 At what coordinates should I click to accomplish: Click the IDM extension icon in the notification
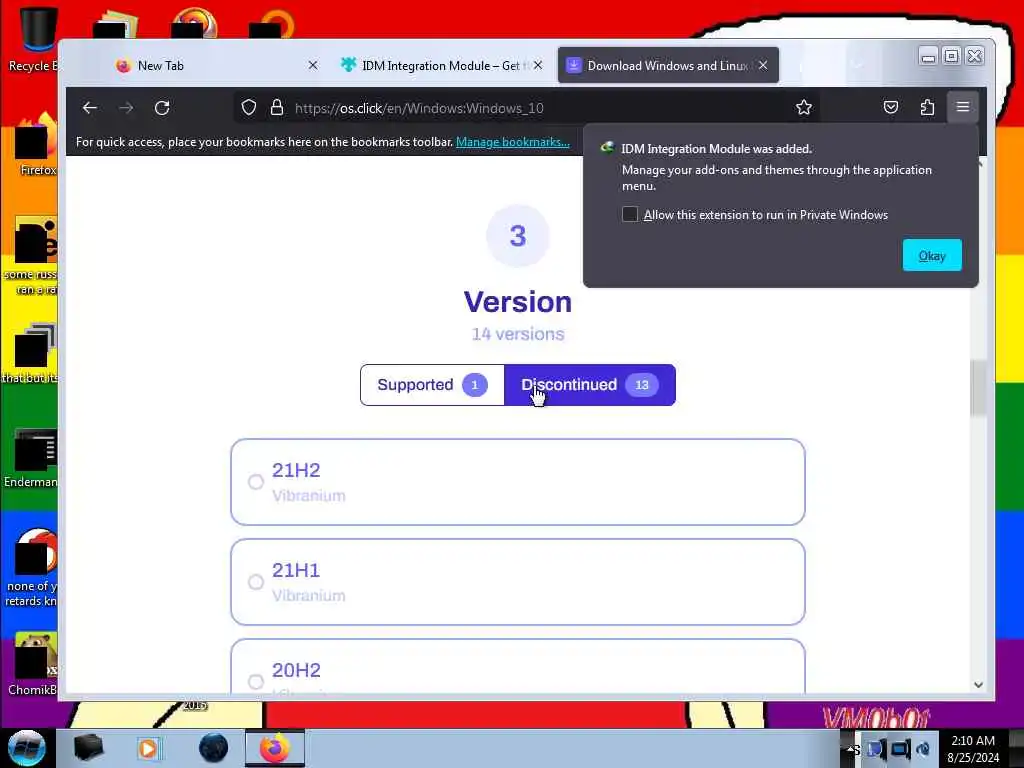(607, 148)
